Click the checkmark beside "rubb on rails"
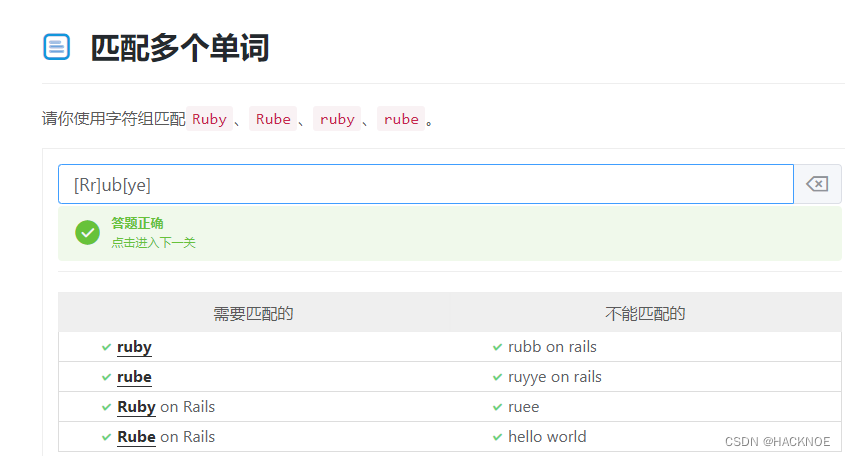This screenshot has width=845, height=456. pyautogui.click(x=497, y=347)
